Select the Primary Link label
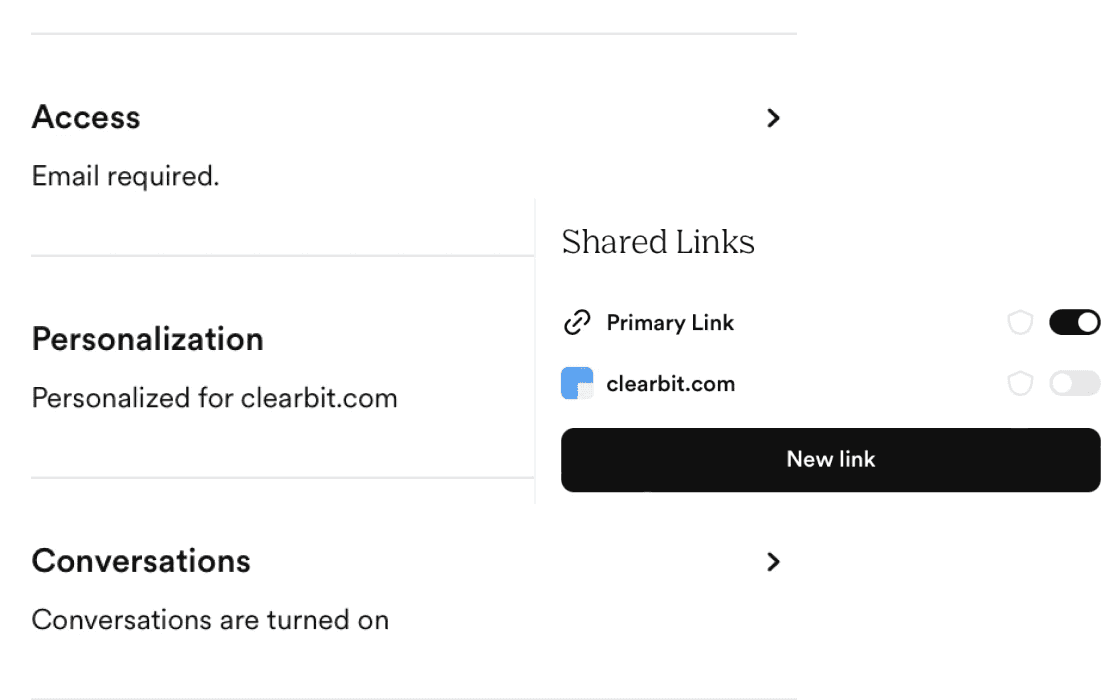 670,323
